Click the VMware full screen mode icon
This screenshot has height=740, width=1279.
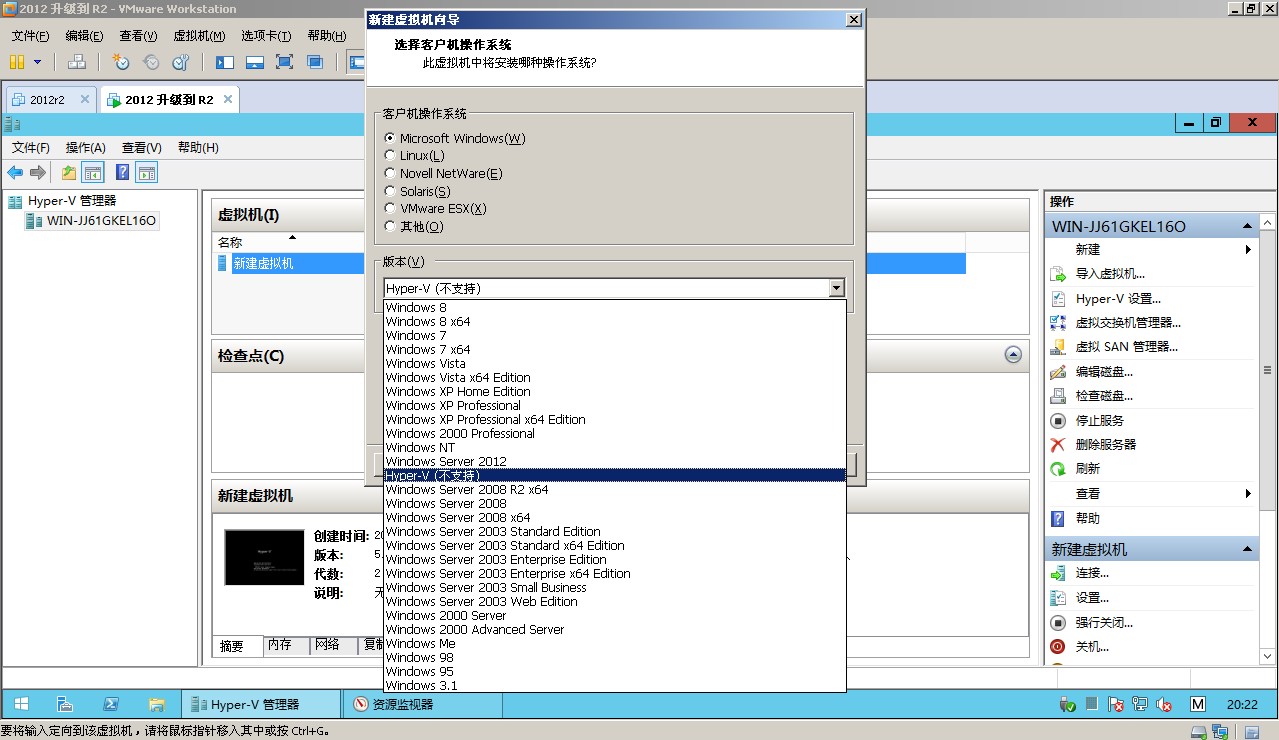[x=285, y=62]
